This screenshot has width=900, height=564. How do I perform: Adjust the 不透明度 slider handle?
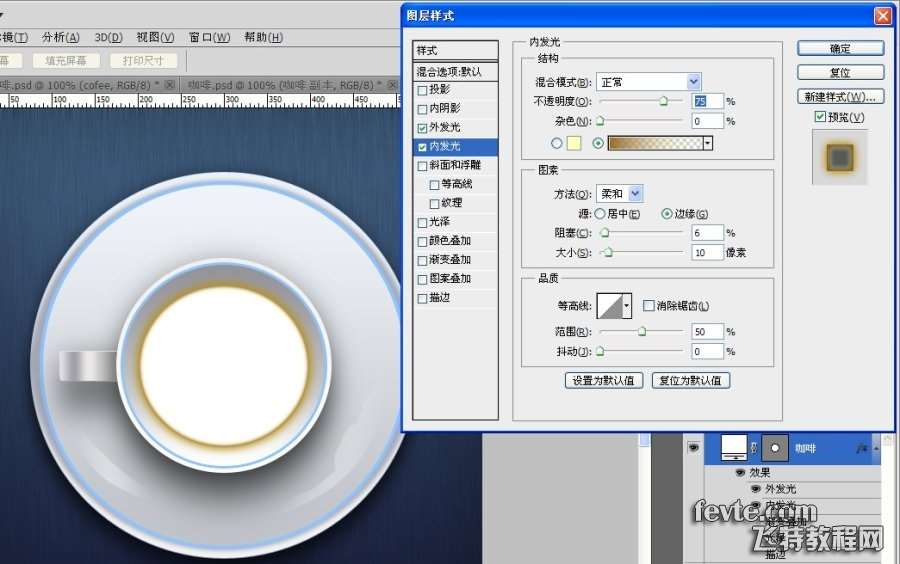664,102
